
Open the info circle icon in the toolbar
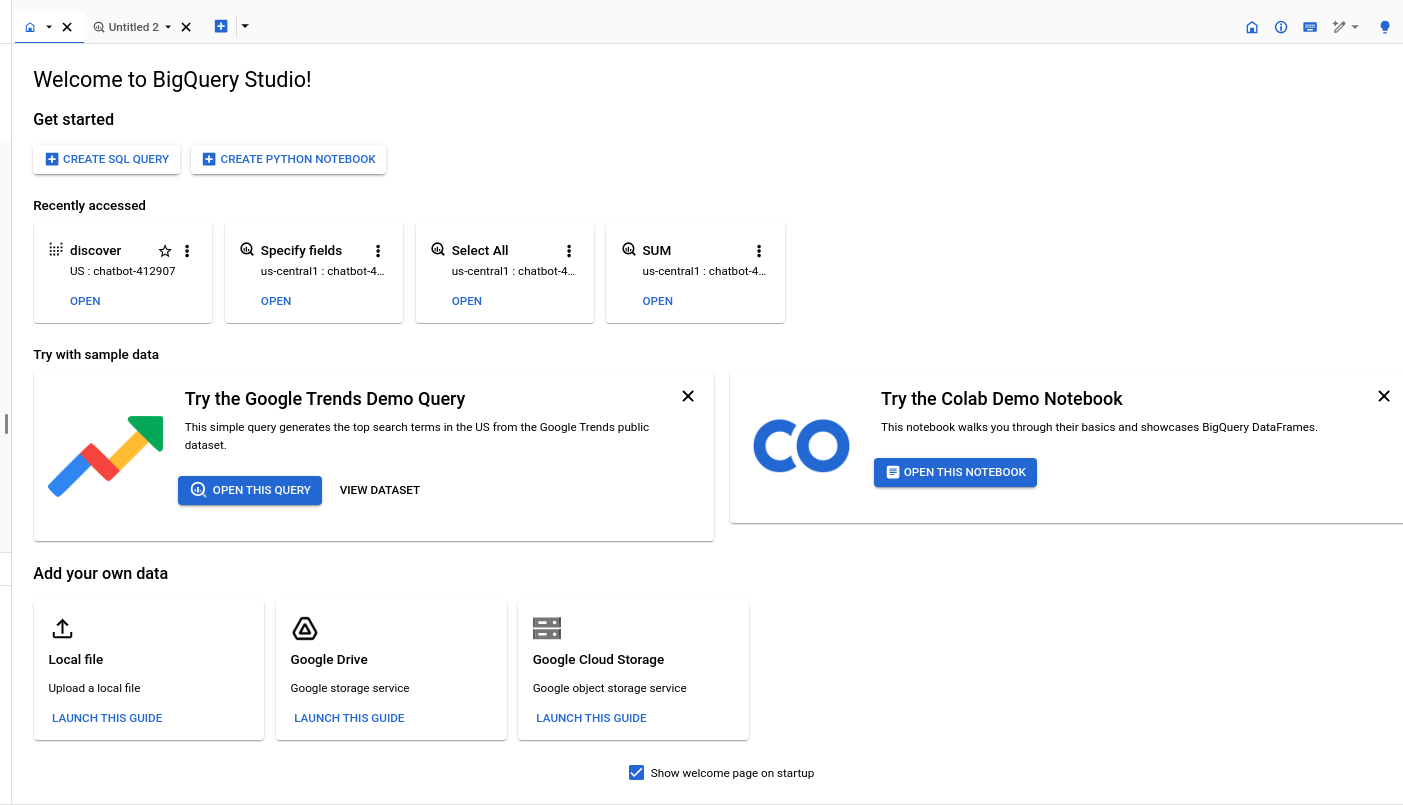pyautogui.click(x=1281, y=27)
